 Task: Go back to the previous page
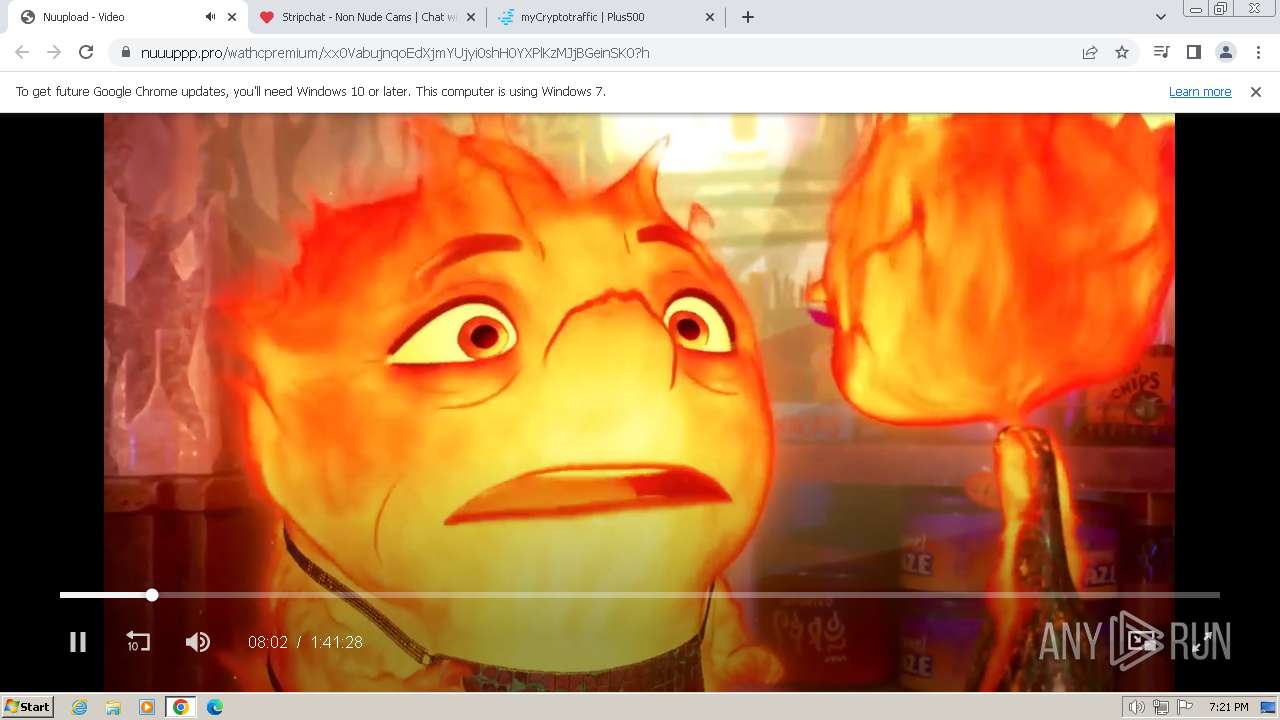point(22,52)
